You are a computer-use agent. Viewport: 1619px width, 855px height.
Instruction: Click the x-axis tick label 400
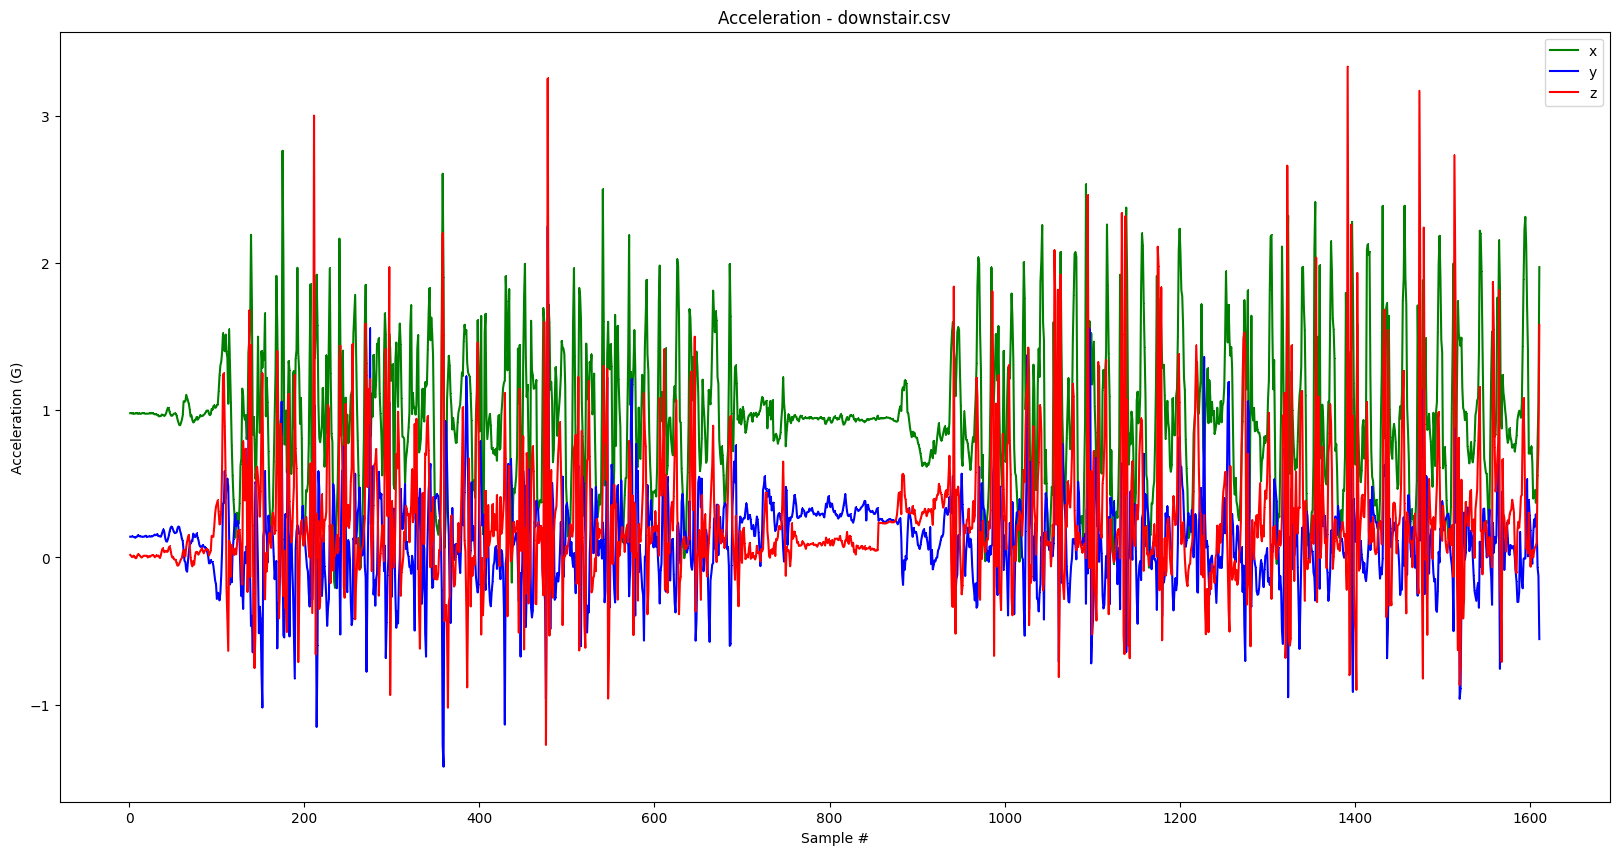tap(479, 818)
